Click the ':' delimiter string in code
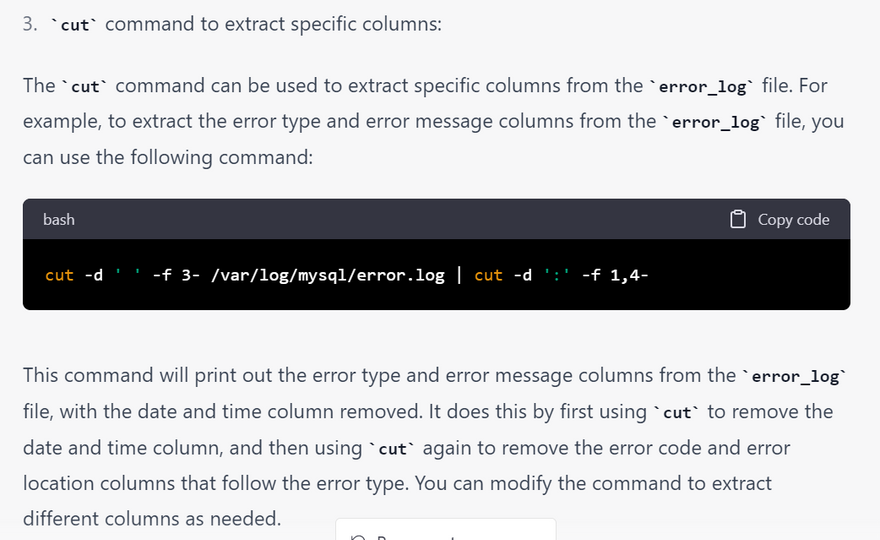Viewport: 880px width, 540px height. point(555,274)
